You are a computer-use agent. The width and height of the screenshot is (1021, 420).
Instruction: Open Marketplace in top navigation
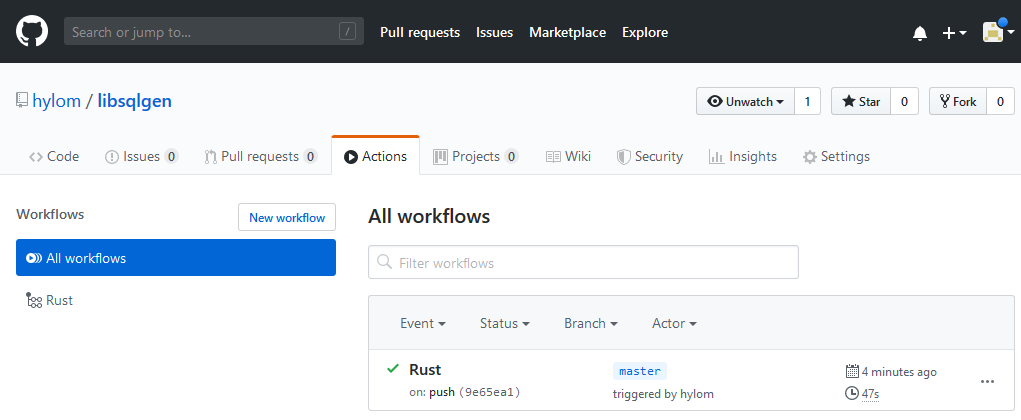click(x=567, y=32)
